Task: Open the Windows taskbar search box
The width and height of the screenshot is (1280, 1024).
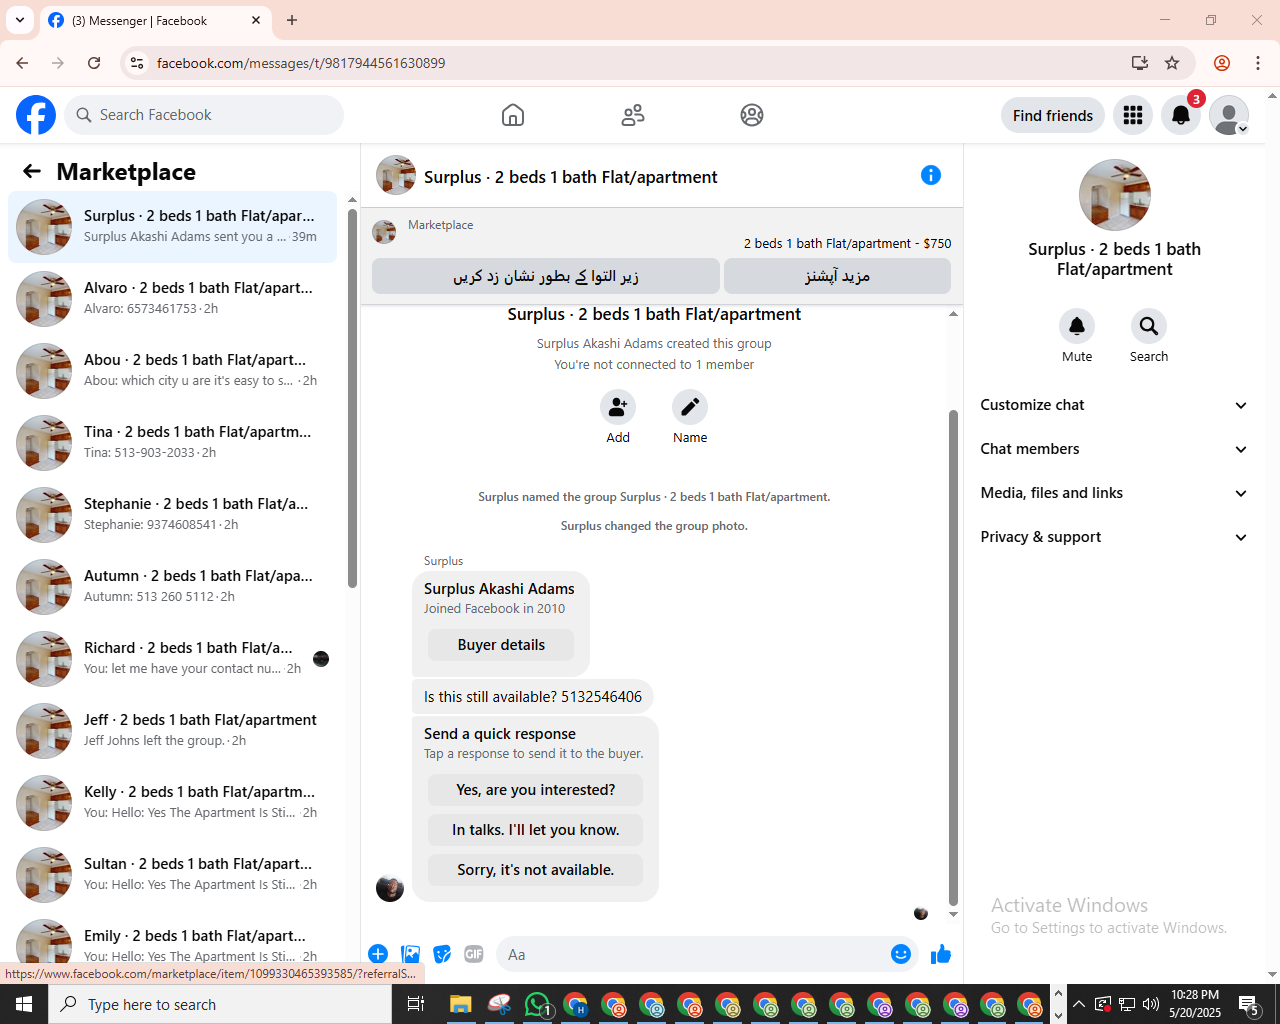Action: coord(220,1004)
